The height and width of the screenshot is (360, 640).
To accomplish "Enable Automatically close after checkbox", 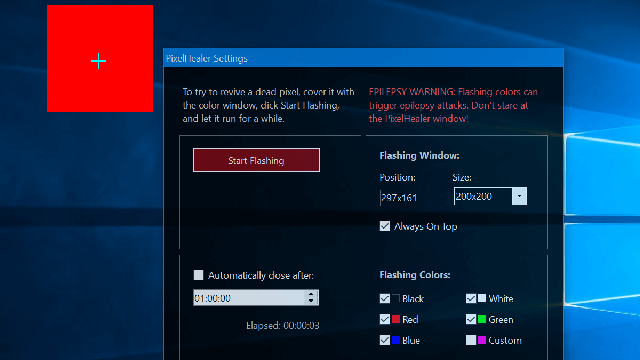I will 198,275.
